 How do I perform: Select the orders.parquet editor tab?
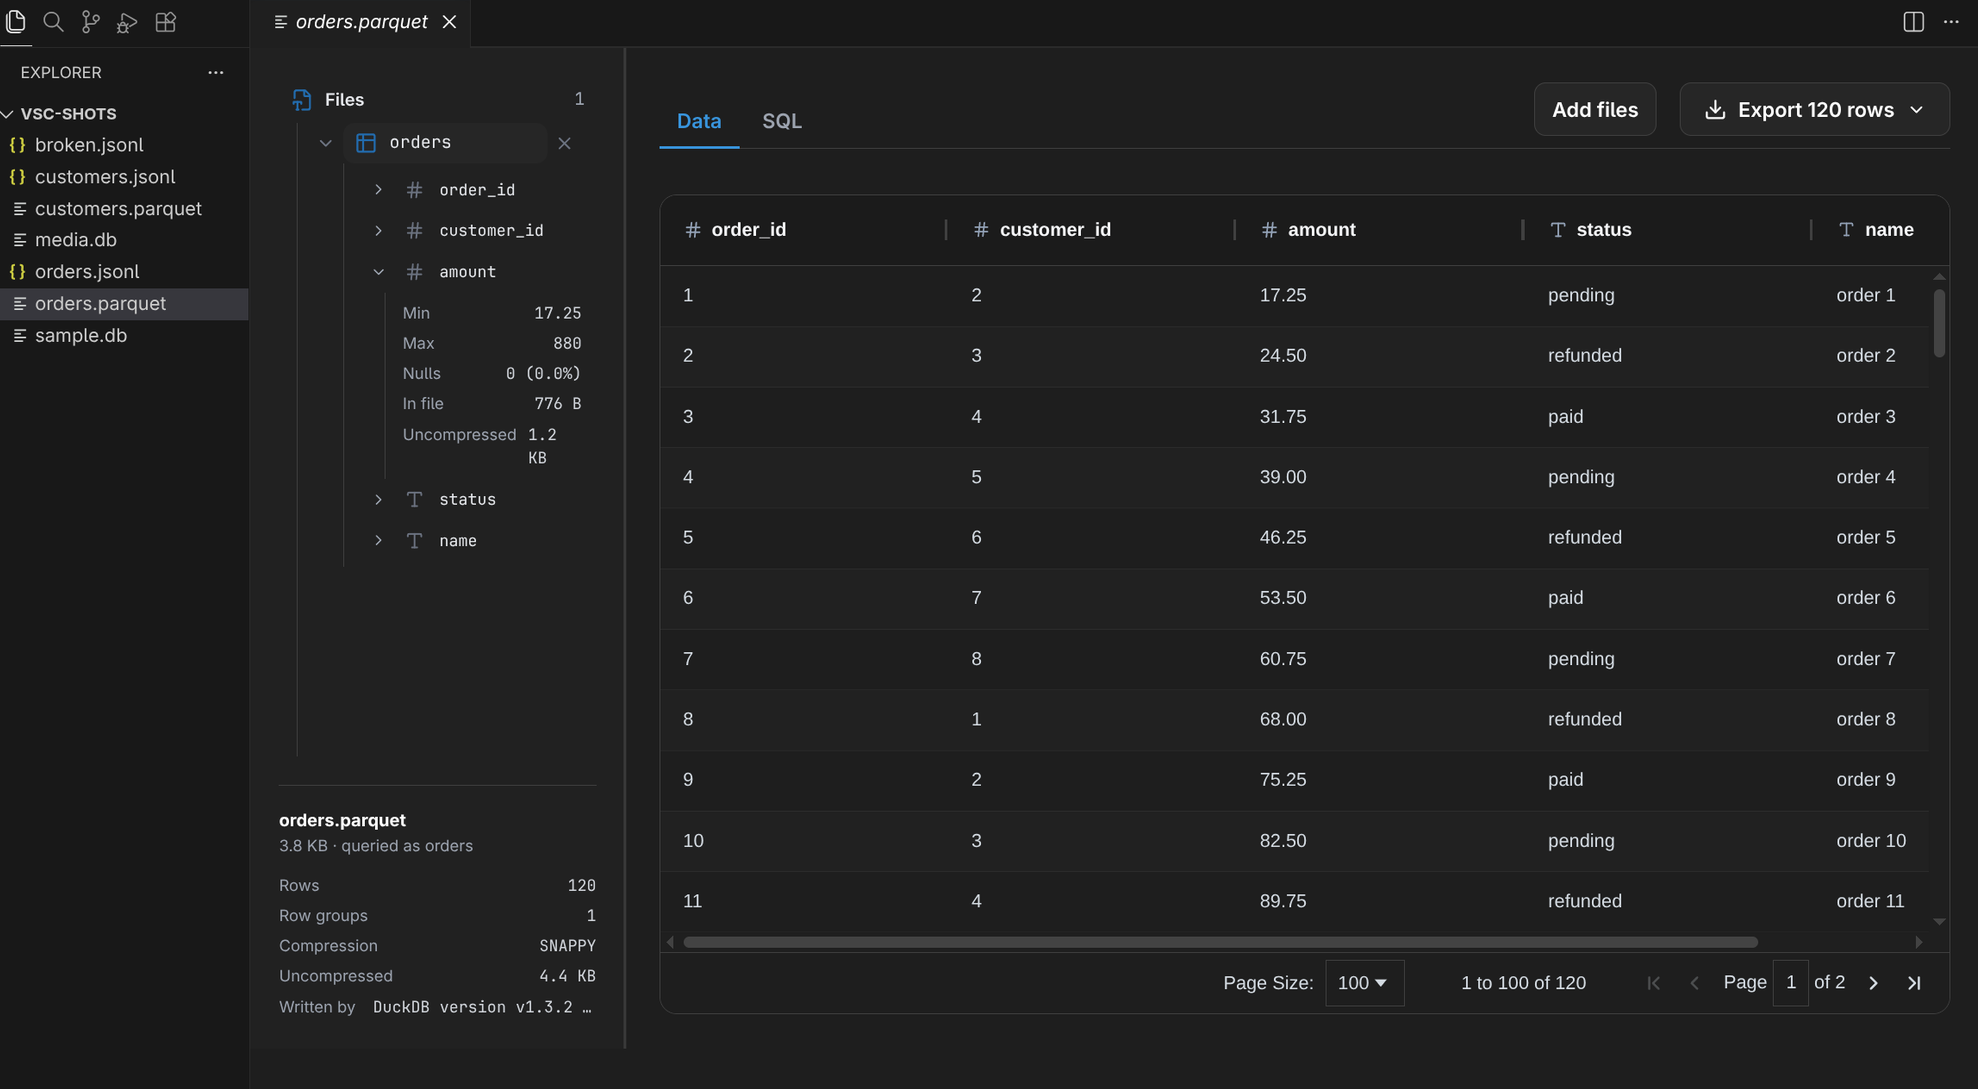361,22
